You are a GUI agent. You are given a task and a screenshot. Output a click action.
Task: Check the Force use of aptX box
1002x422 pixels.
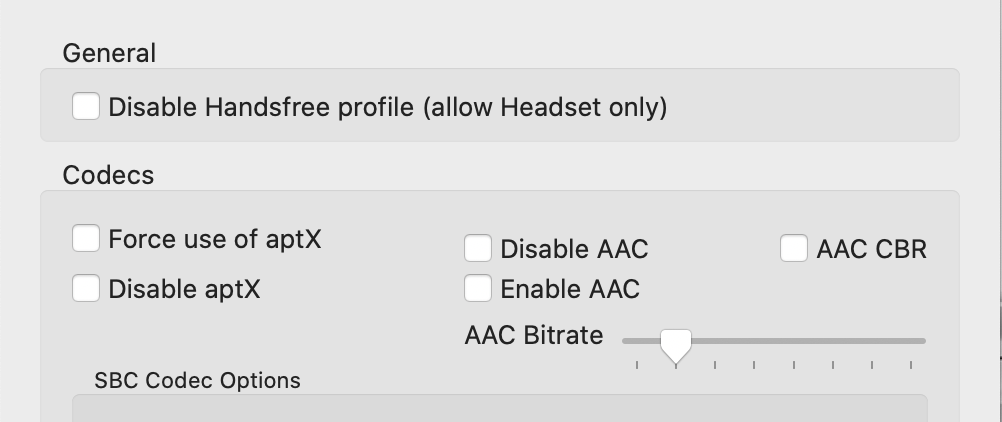[86, 239]
